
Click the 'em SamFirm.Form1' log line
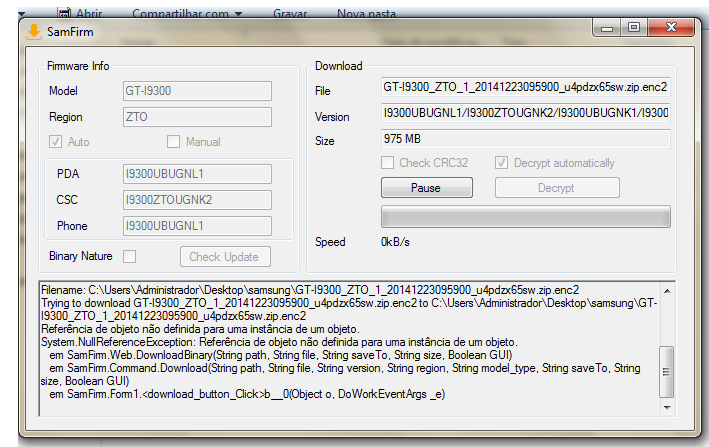(247, 395)
